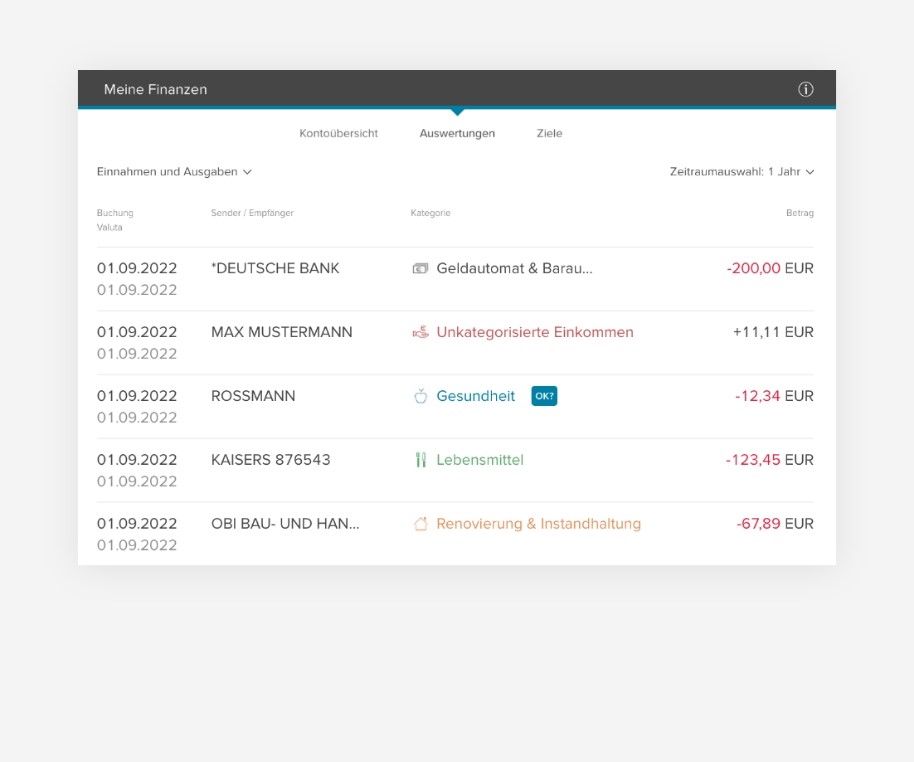Open the Gesundheit category link
Viewport: 914px width, 762px height.
(475, 396)
